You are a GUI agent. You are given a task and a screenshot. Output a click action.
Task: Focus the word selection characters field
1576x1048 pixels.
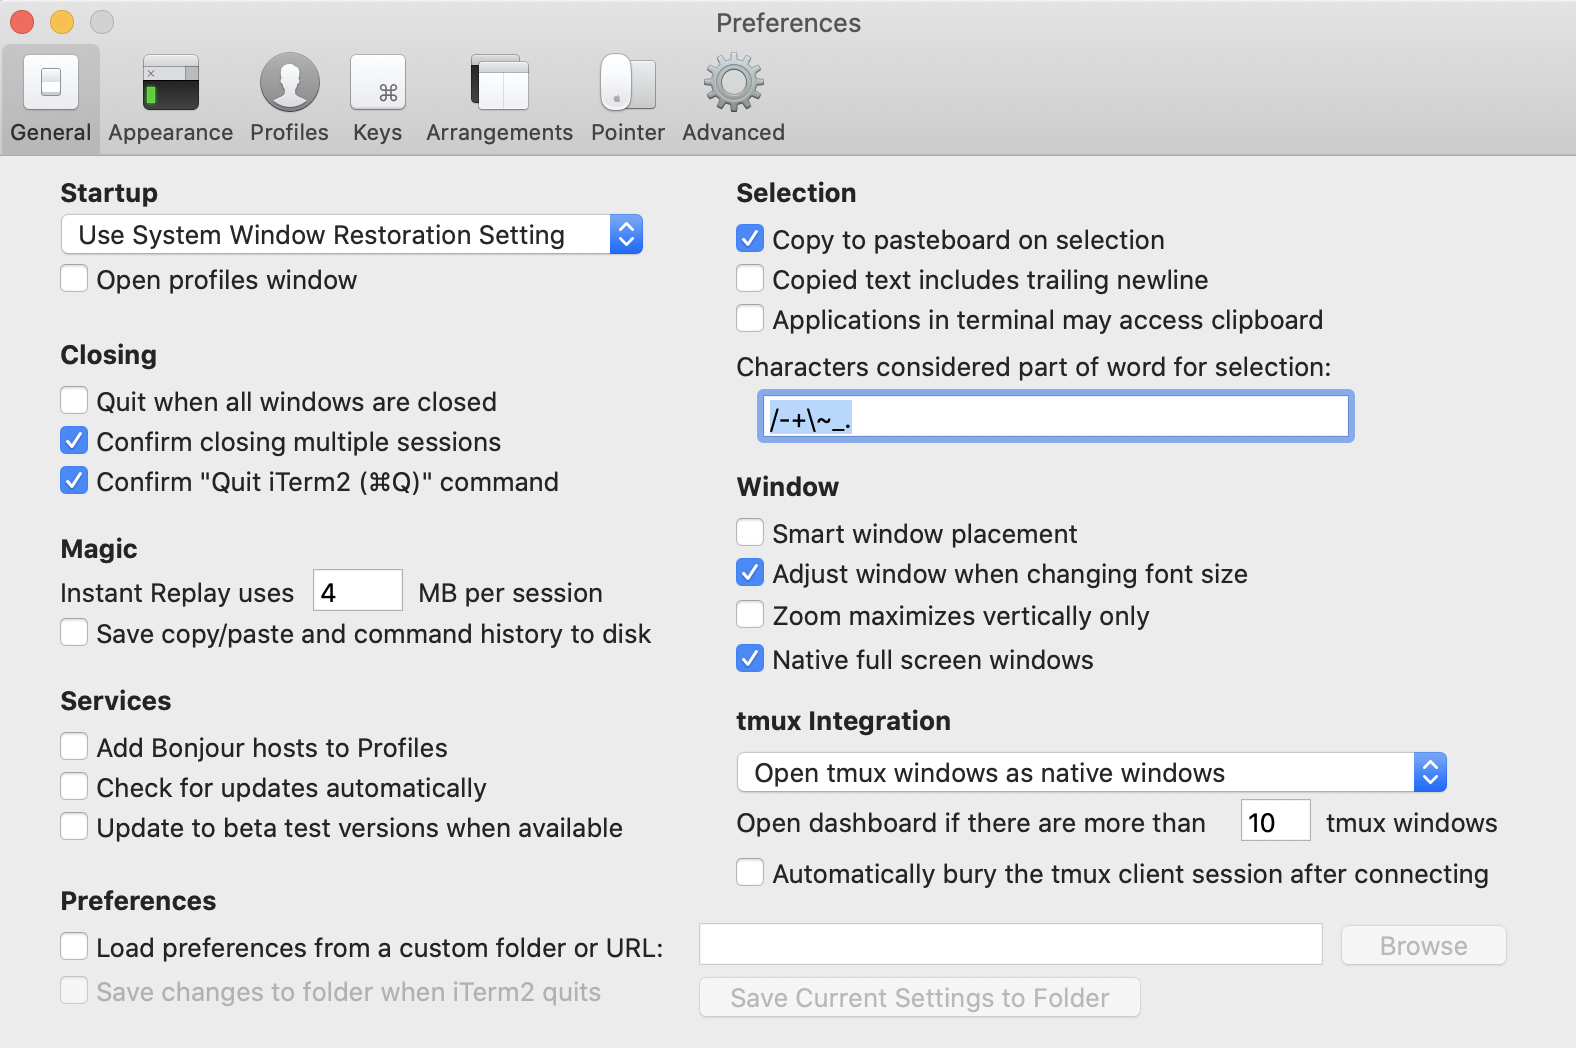(1056, 417)
